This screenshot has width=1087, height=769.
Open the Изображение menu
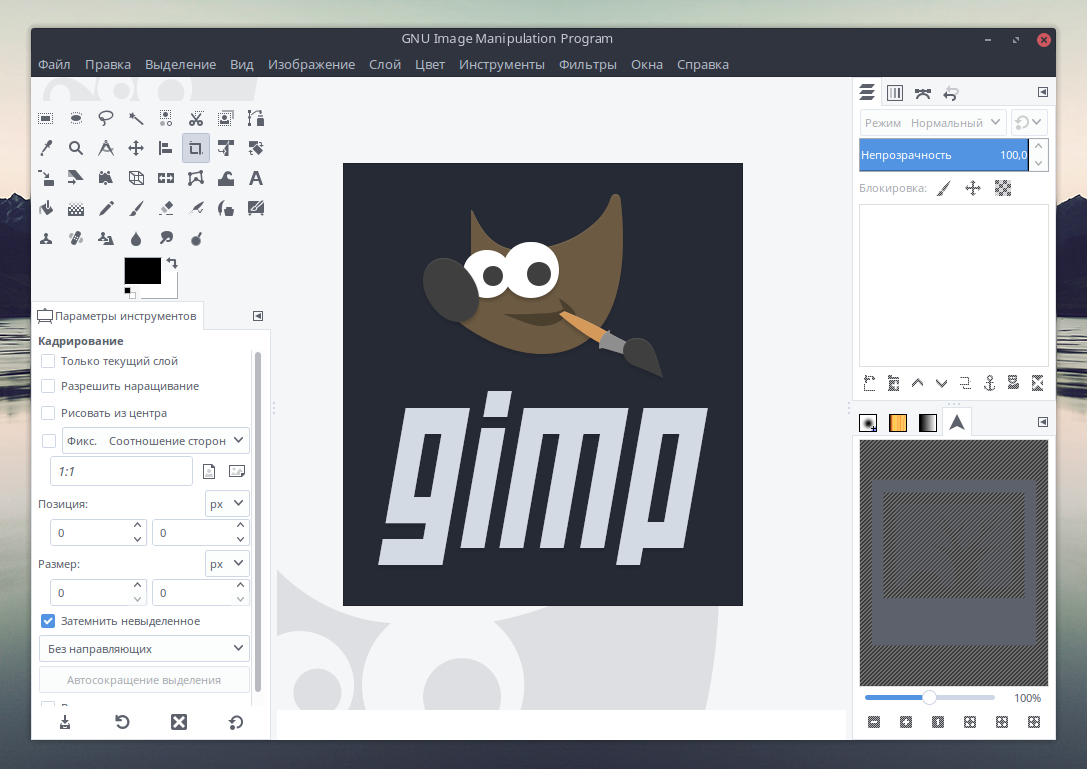tap(311, 64)
